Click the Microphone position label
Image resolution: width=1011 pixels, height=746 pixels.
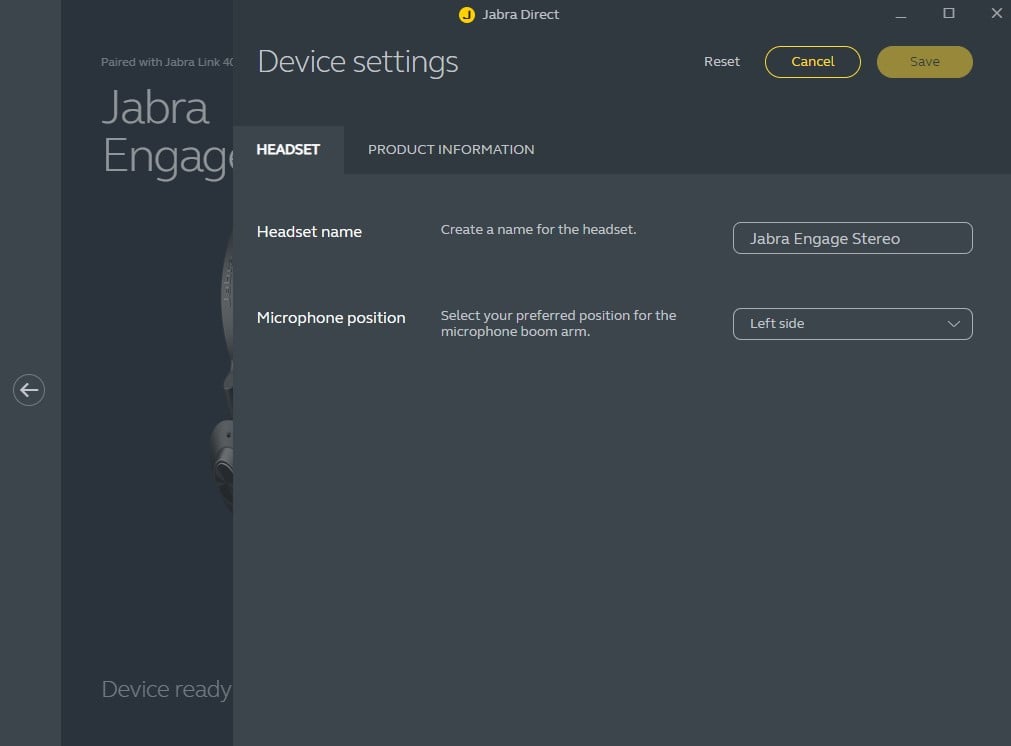[x=331, y=318]
